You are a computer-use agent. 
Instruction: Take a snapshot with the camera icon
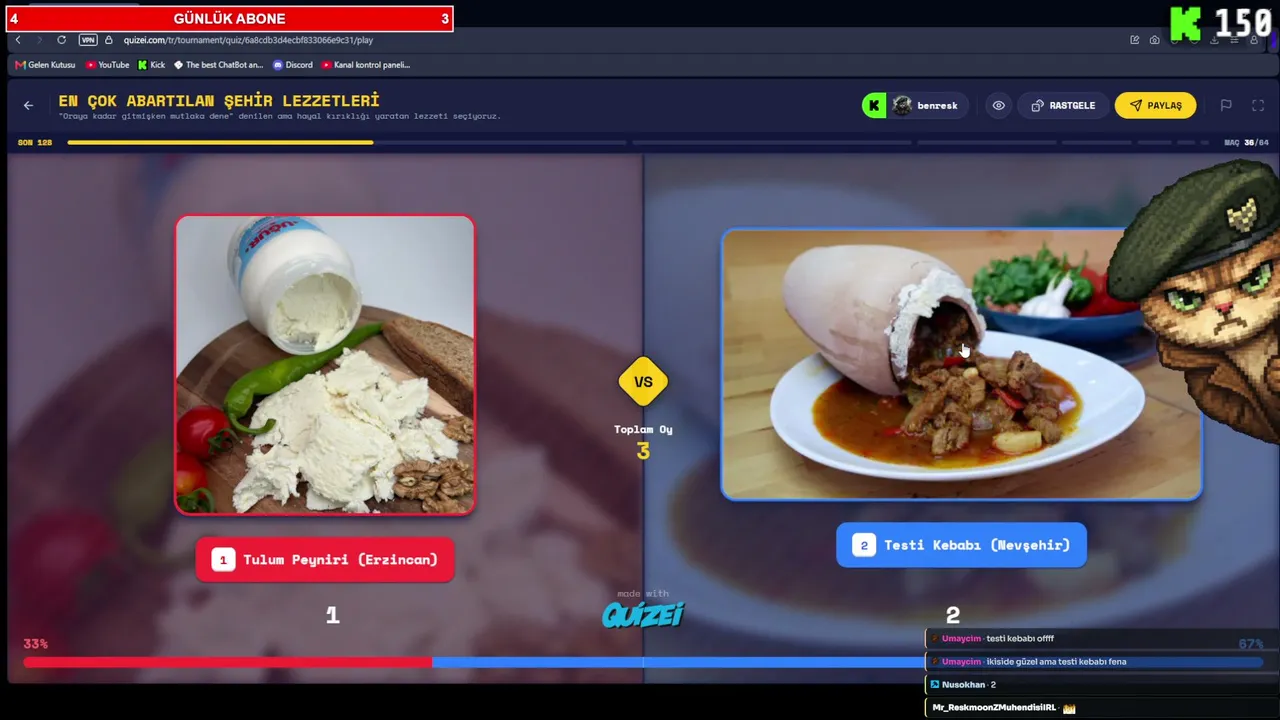pos(1155,40)
